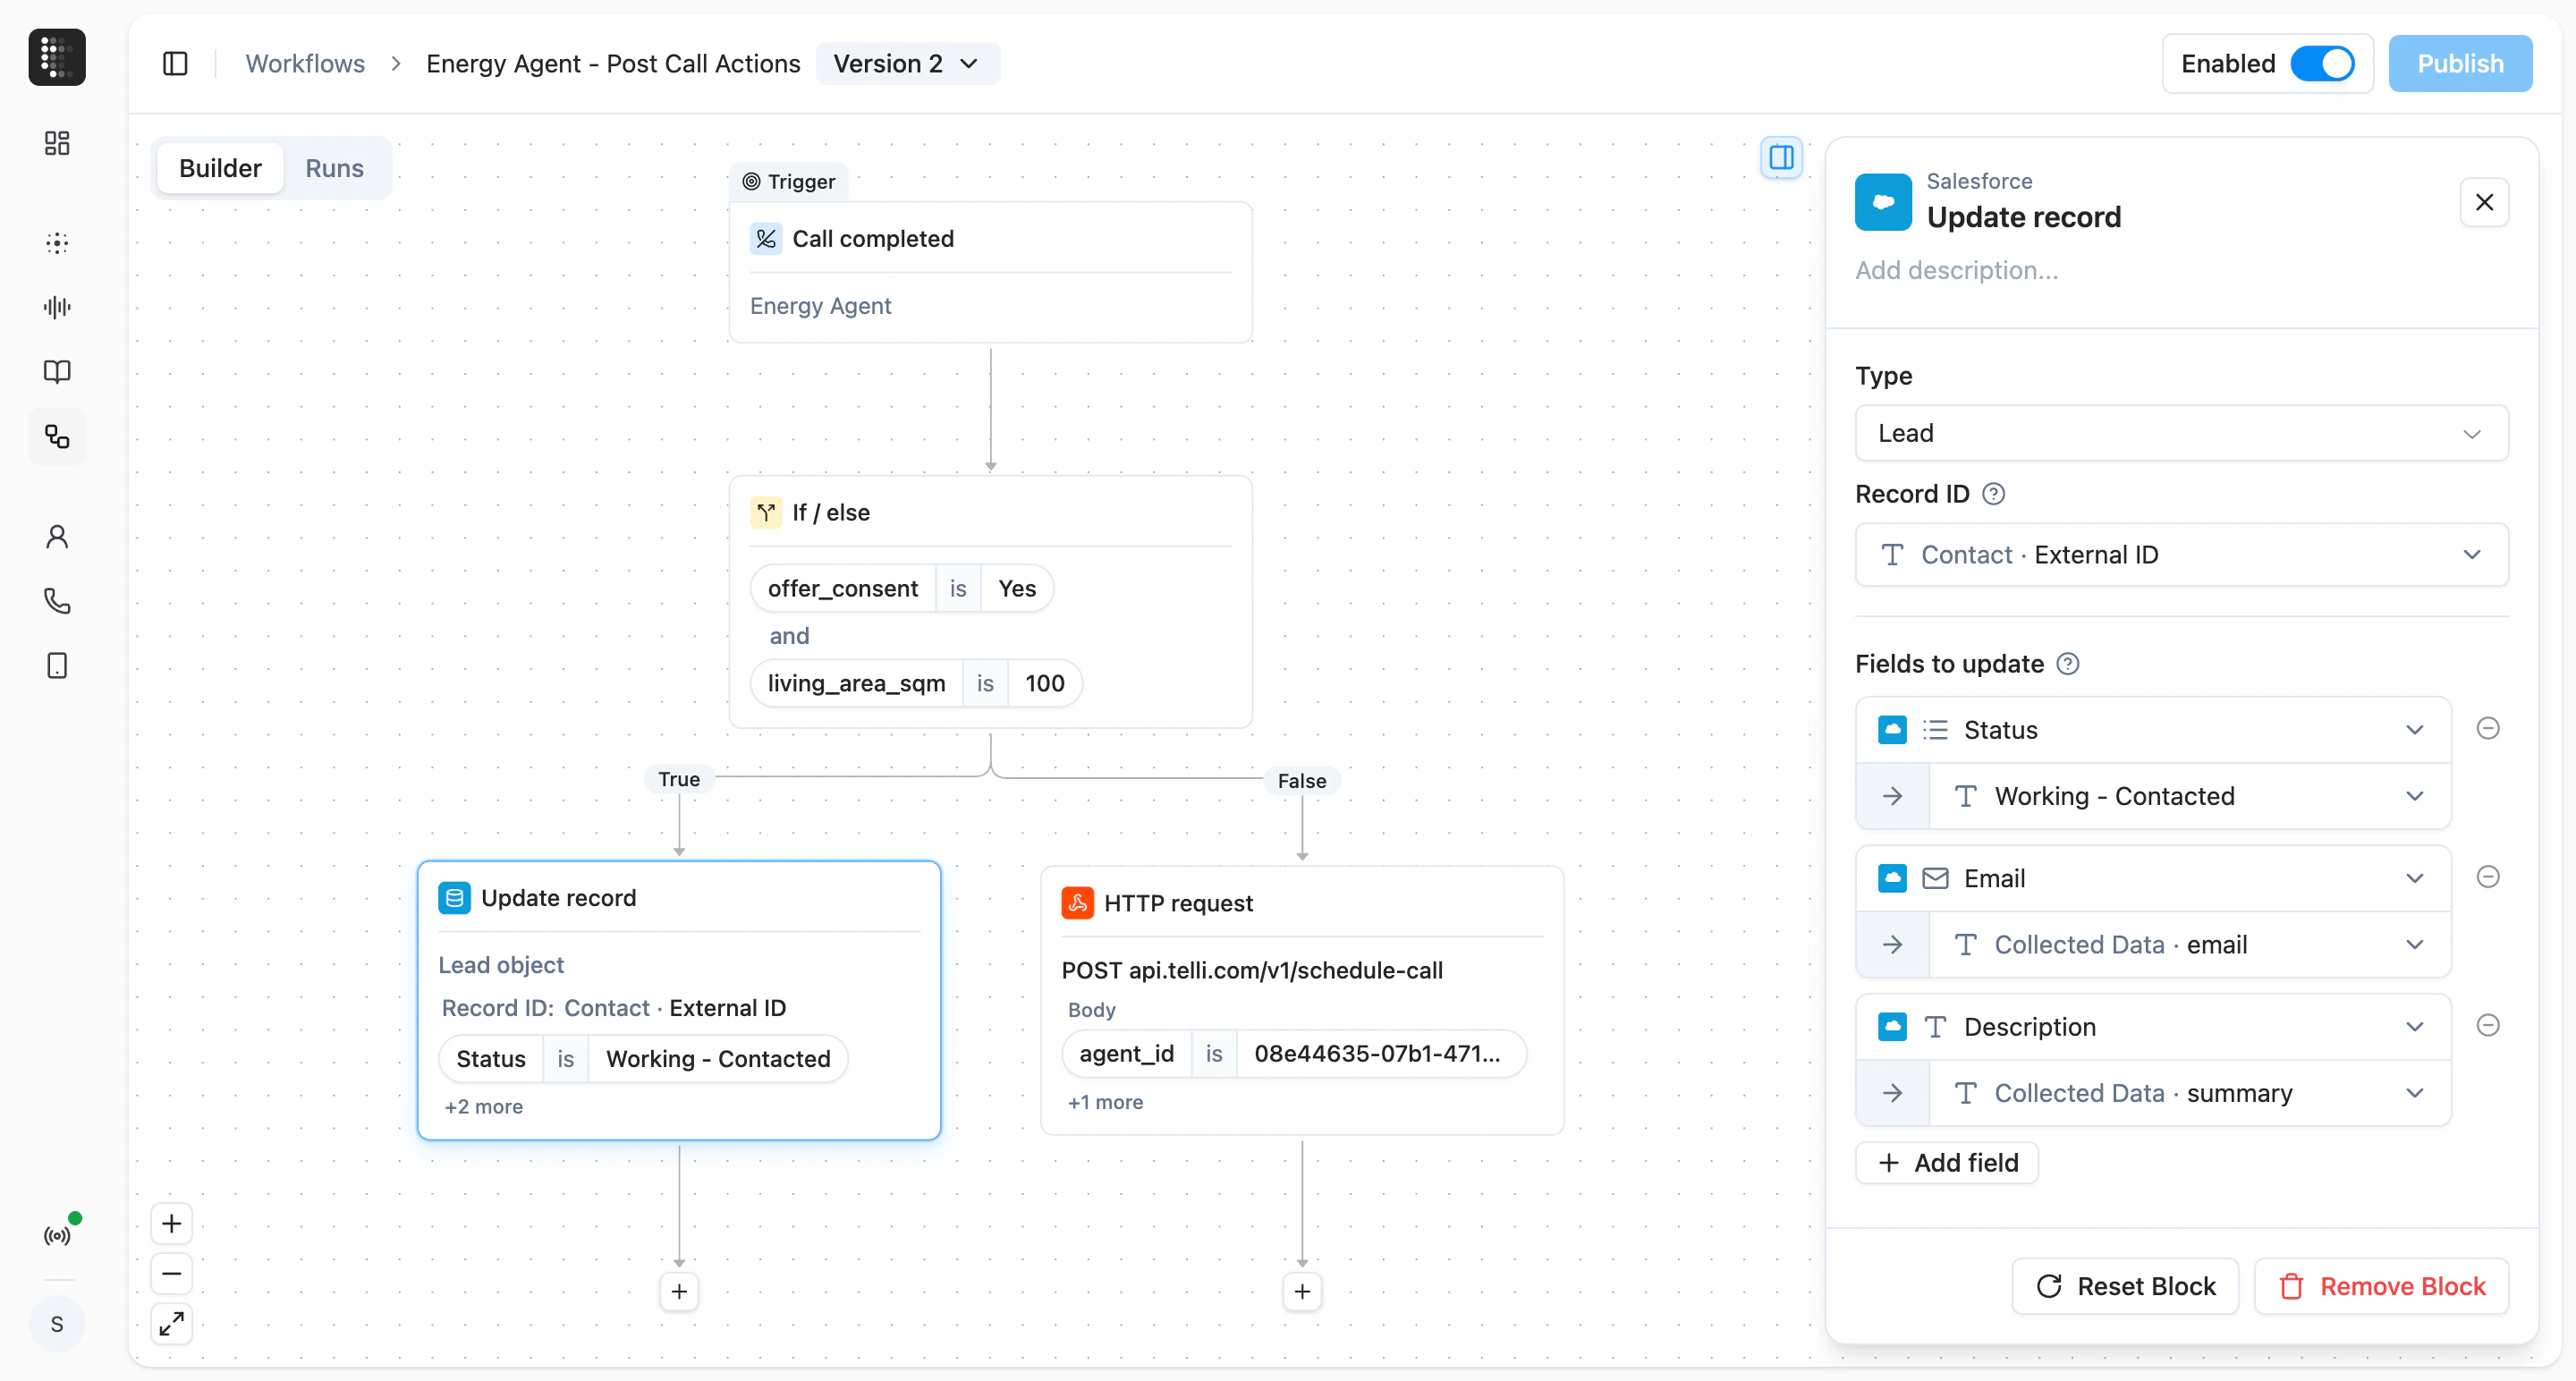Viewport: 2576px width, 1381px height.
Task: Click the living_area_sqm condition pill
Action: click(916, 684)
